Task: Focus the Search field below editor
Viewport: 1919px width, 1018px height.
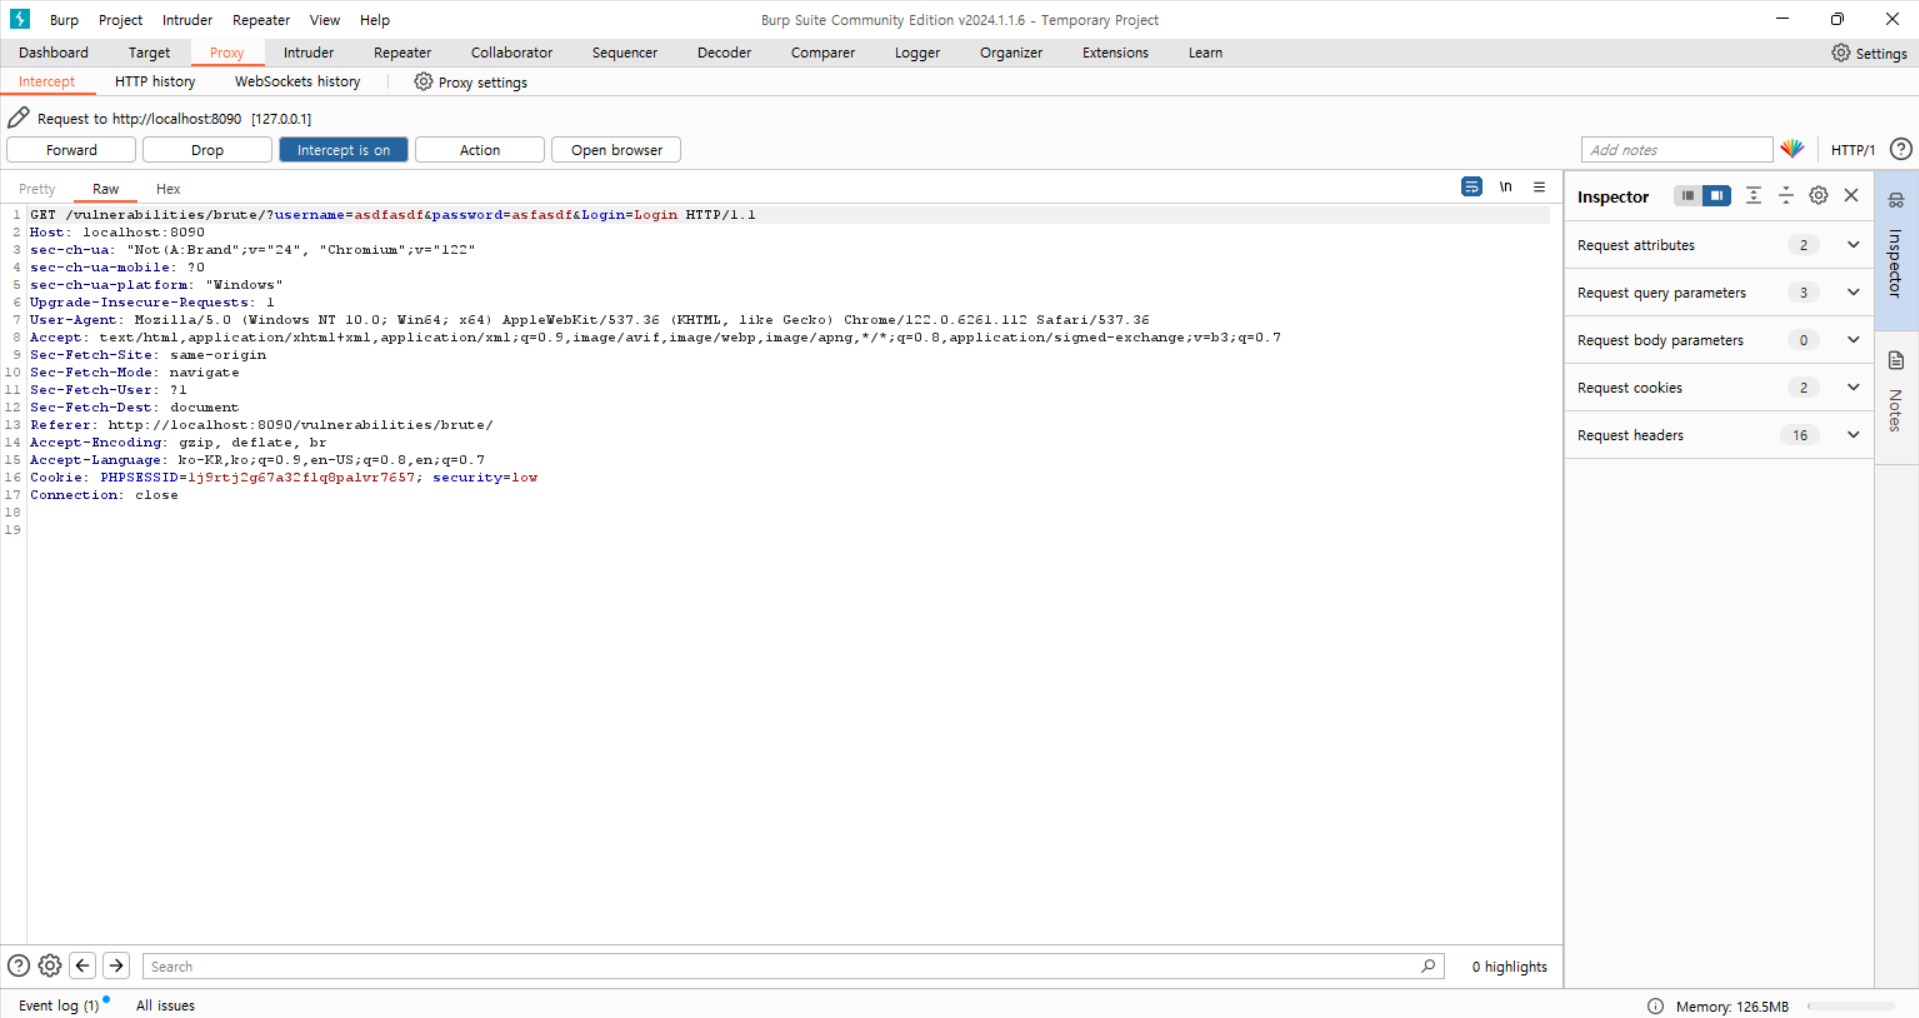Action: tap(793, 966)
